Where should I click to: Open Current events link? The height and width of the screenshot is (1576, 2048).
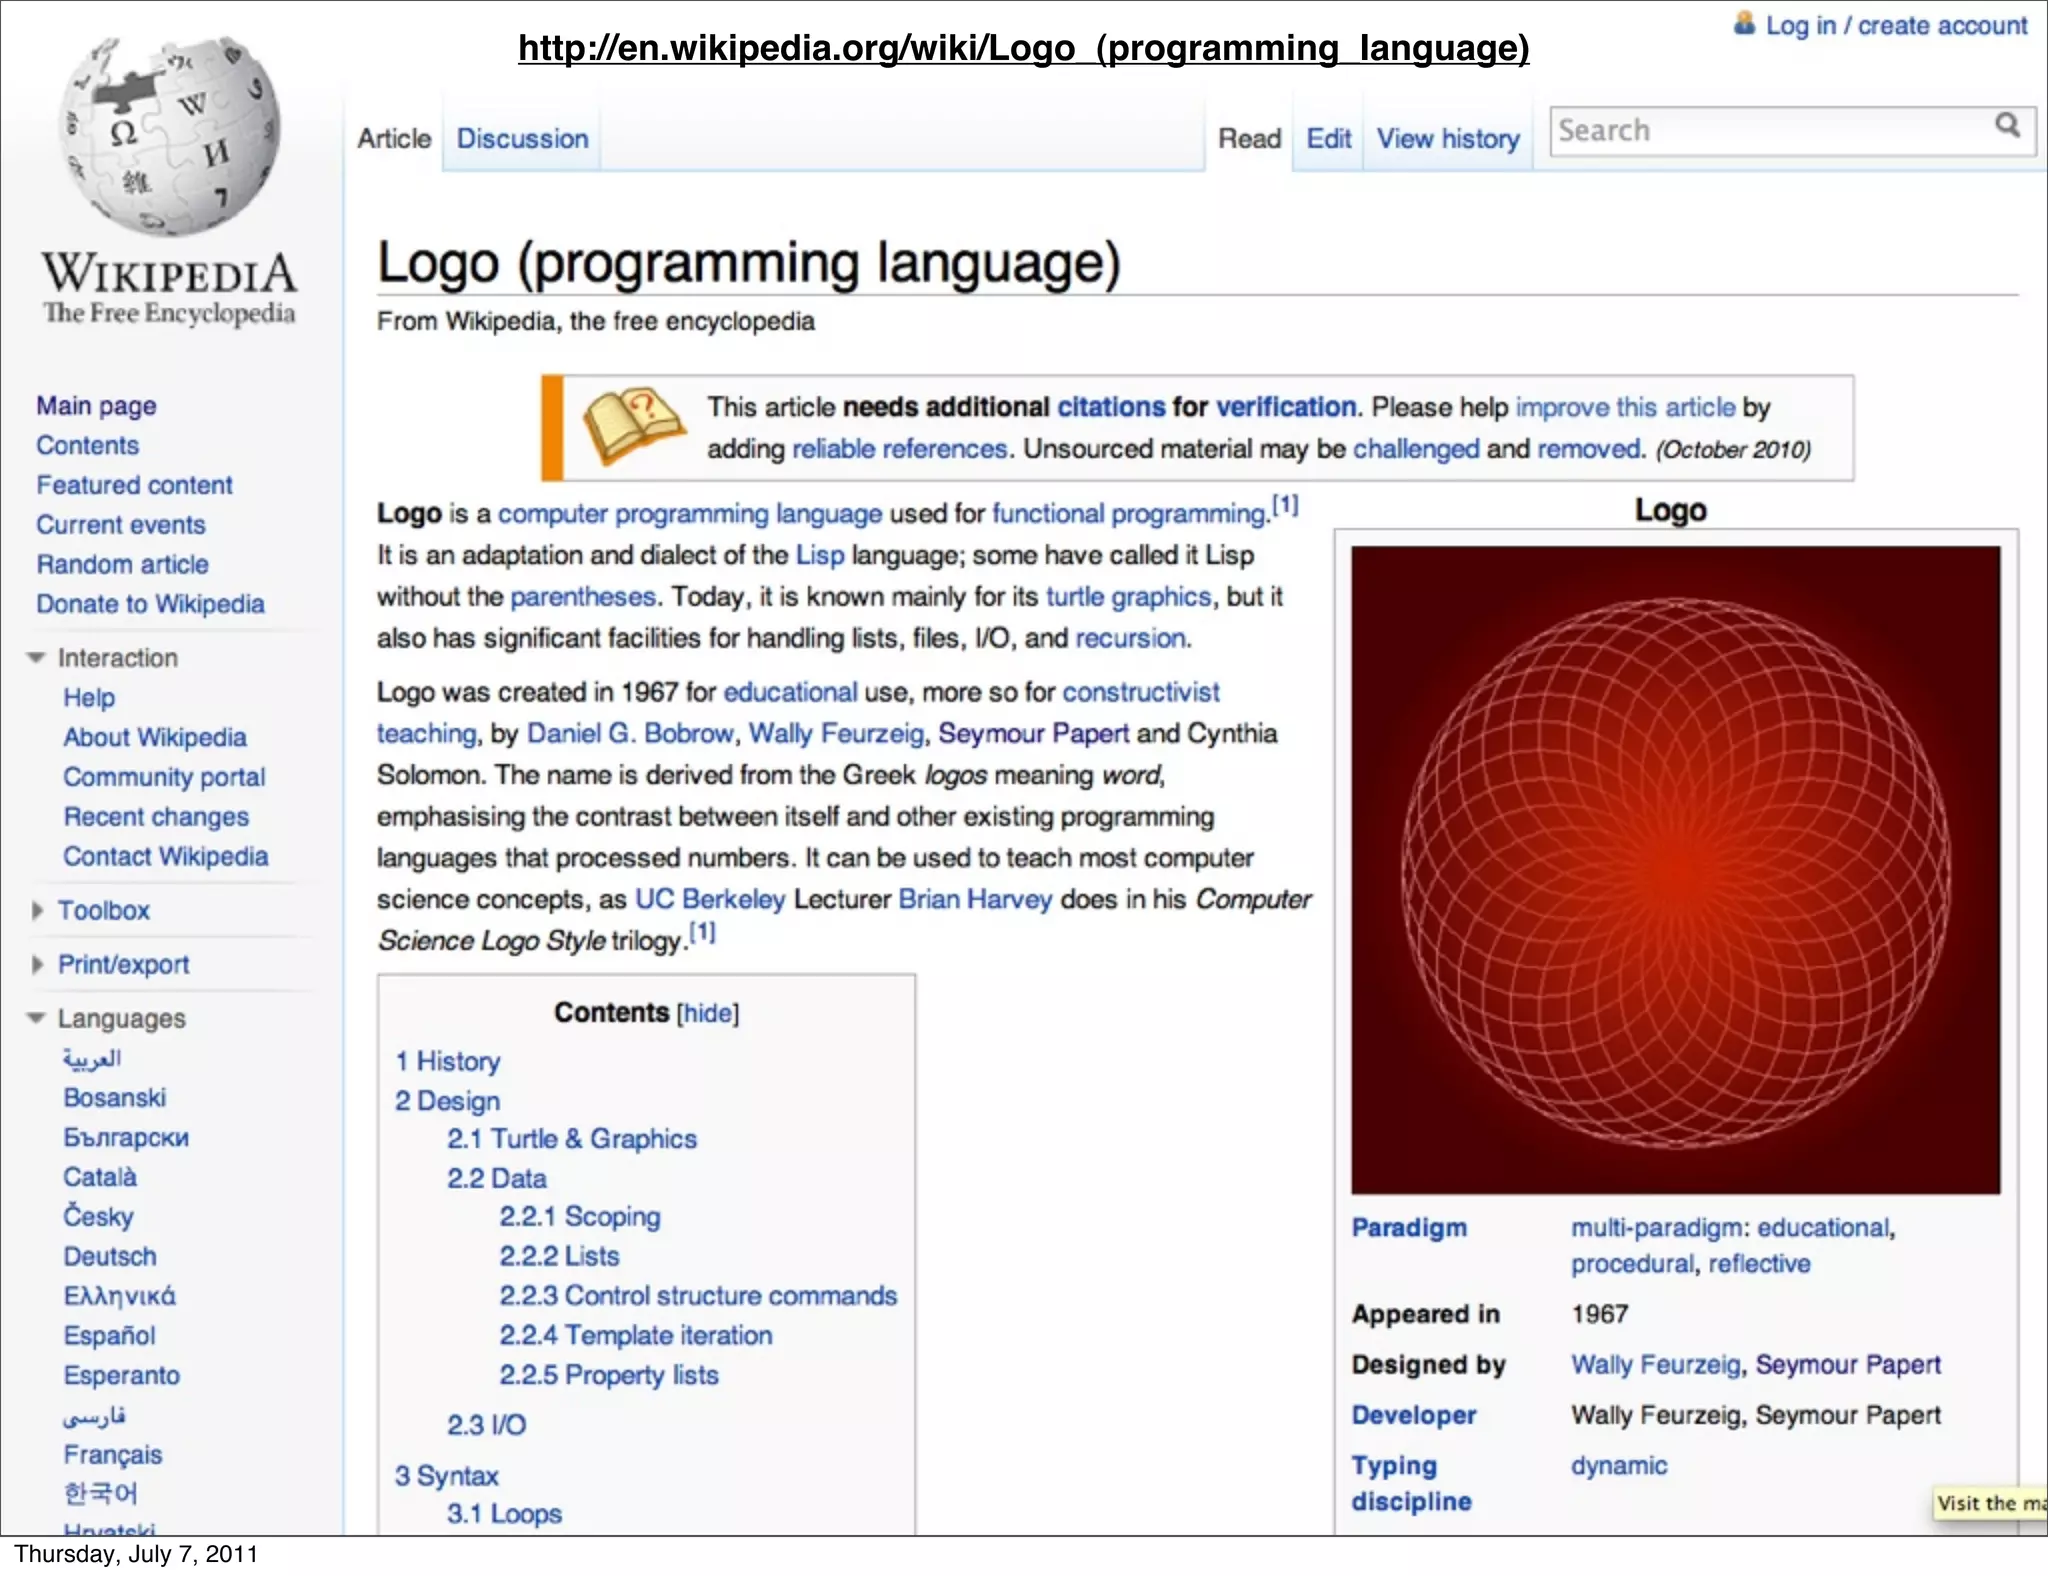pos(120,525)
